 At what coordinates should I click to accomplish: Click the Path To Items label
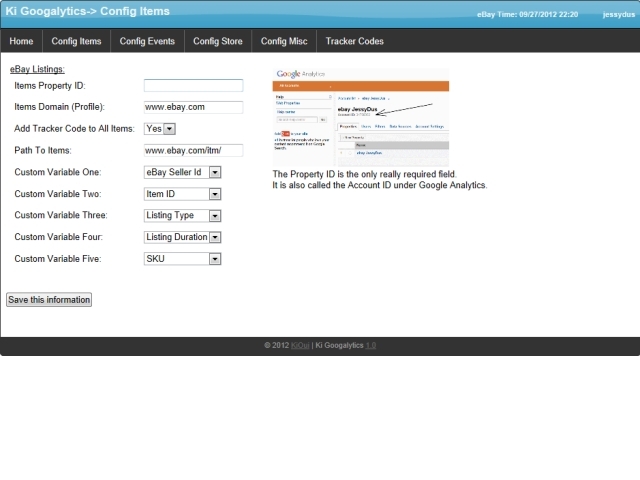coord(43,150)
